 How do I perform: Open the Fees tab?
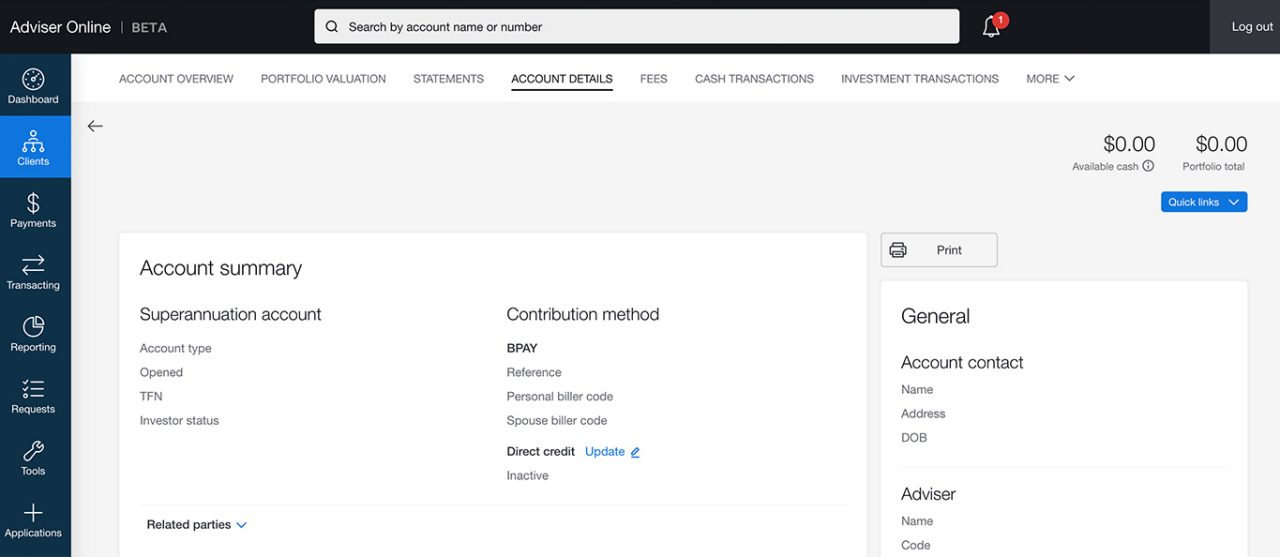point(654,78)
